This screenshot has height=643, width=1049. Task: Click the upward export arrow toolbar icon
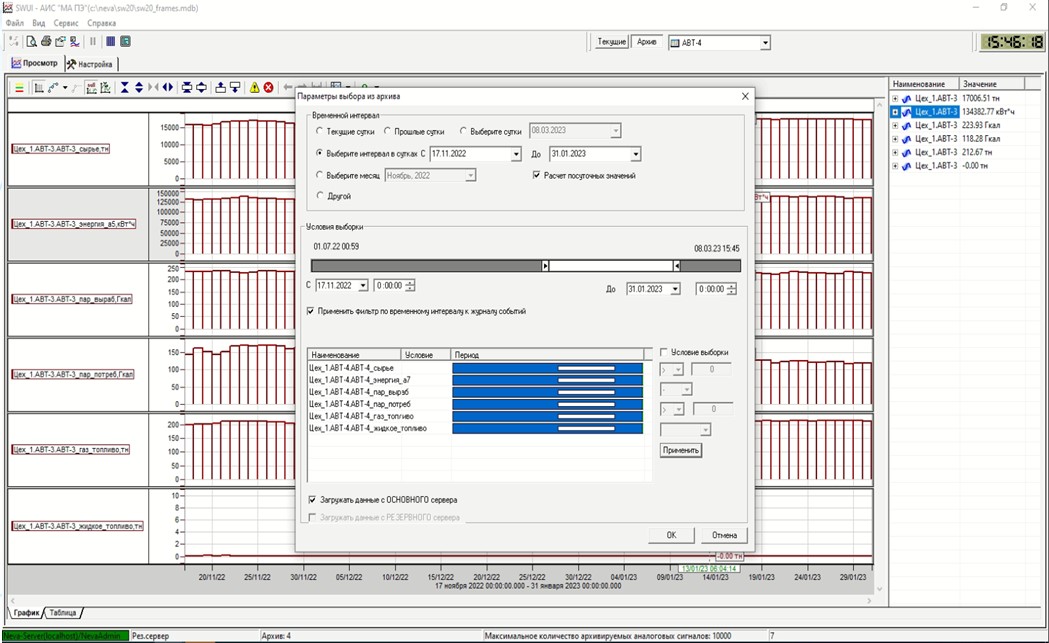coord(220,88)
